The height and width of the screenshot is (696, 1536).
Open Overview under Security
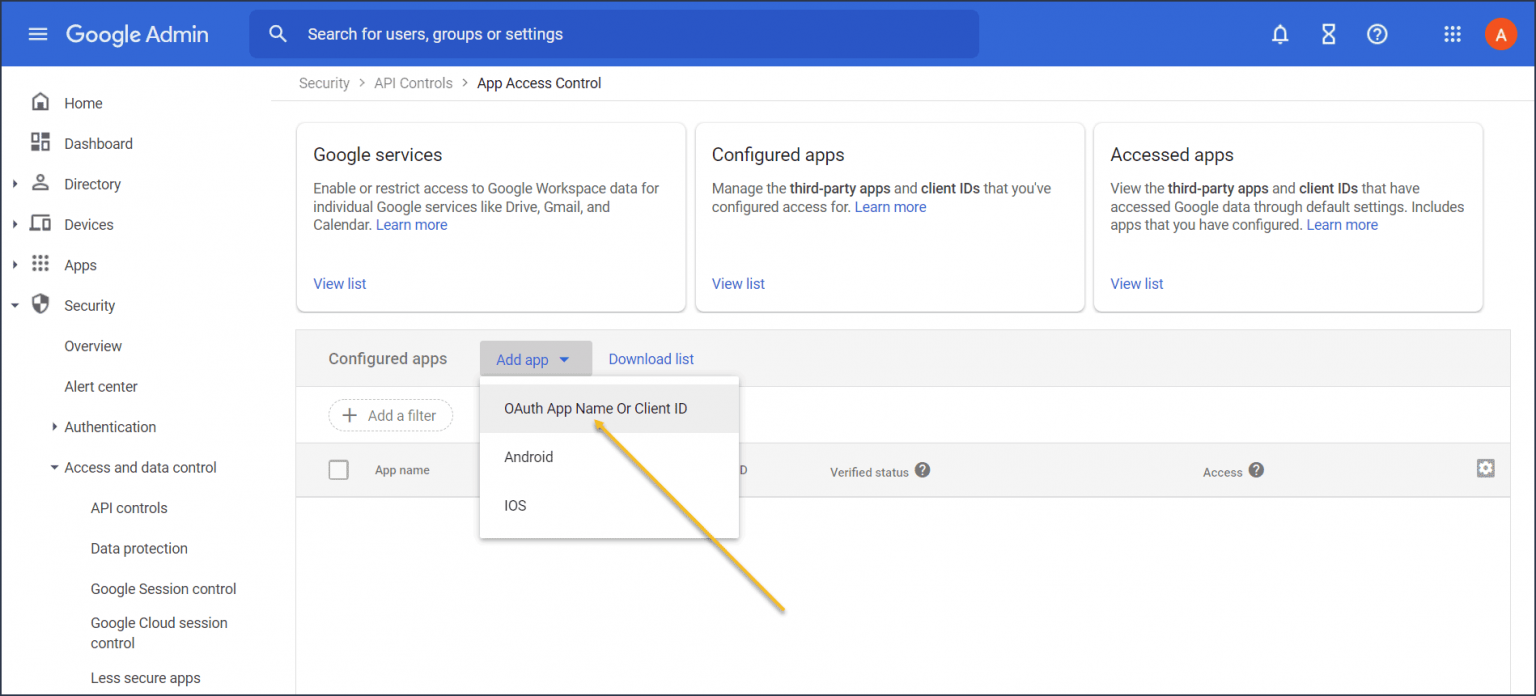point(93,346)
